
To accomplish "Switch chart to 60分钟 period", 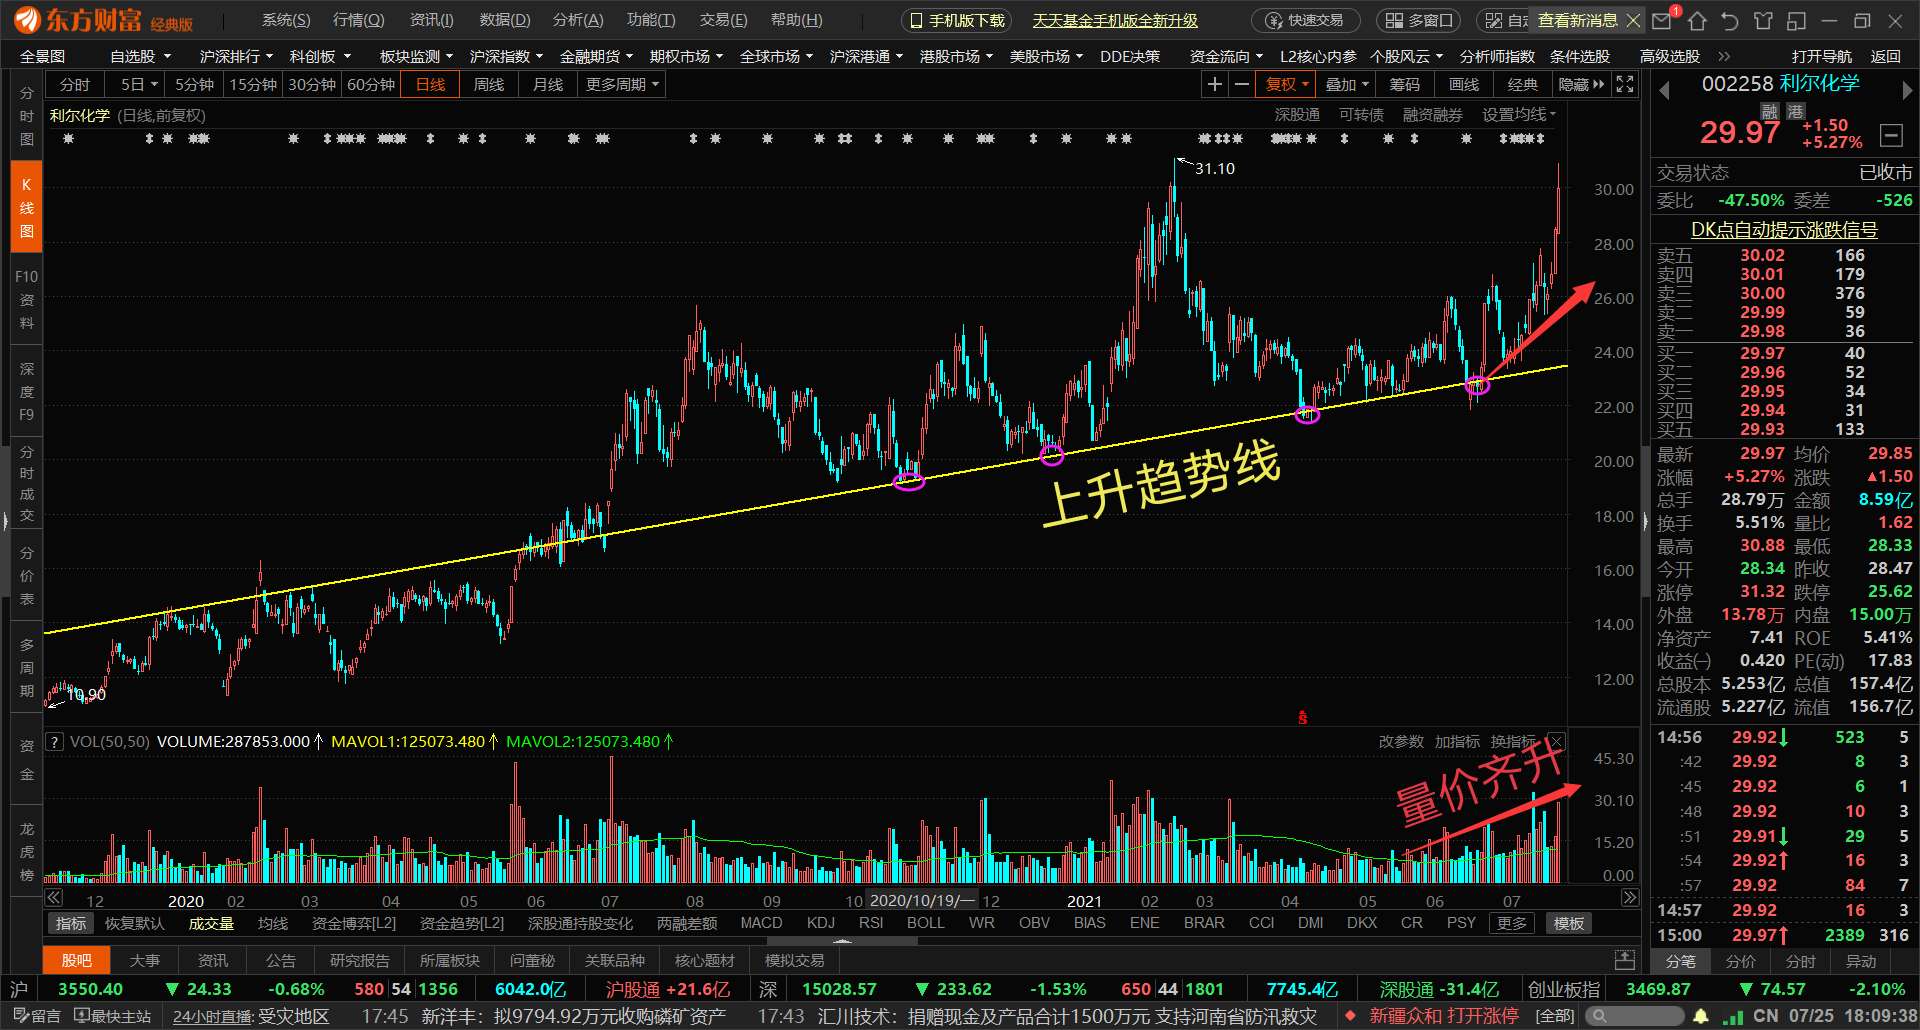I will point(371,85).
